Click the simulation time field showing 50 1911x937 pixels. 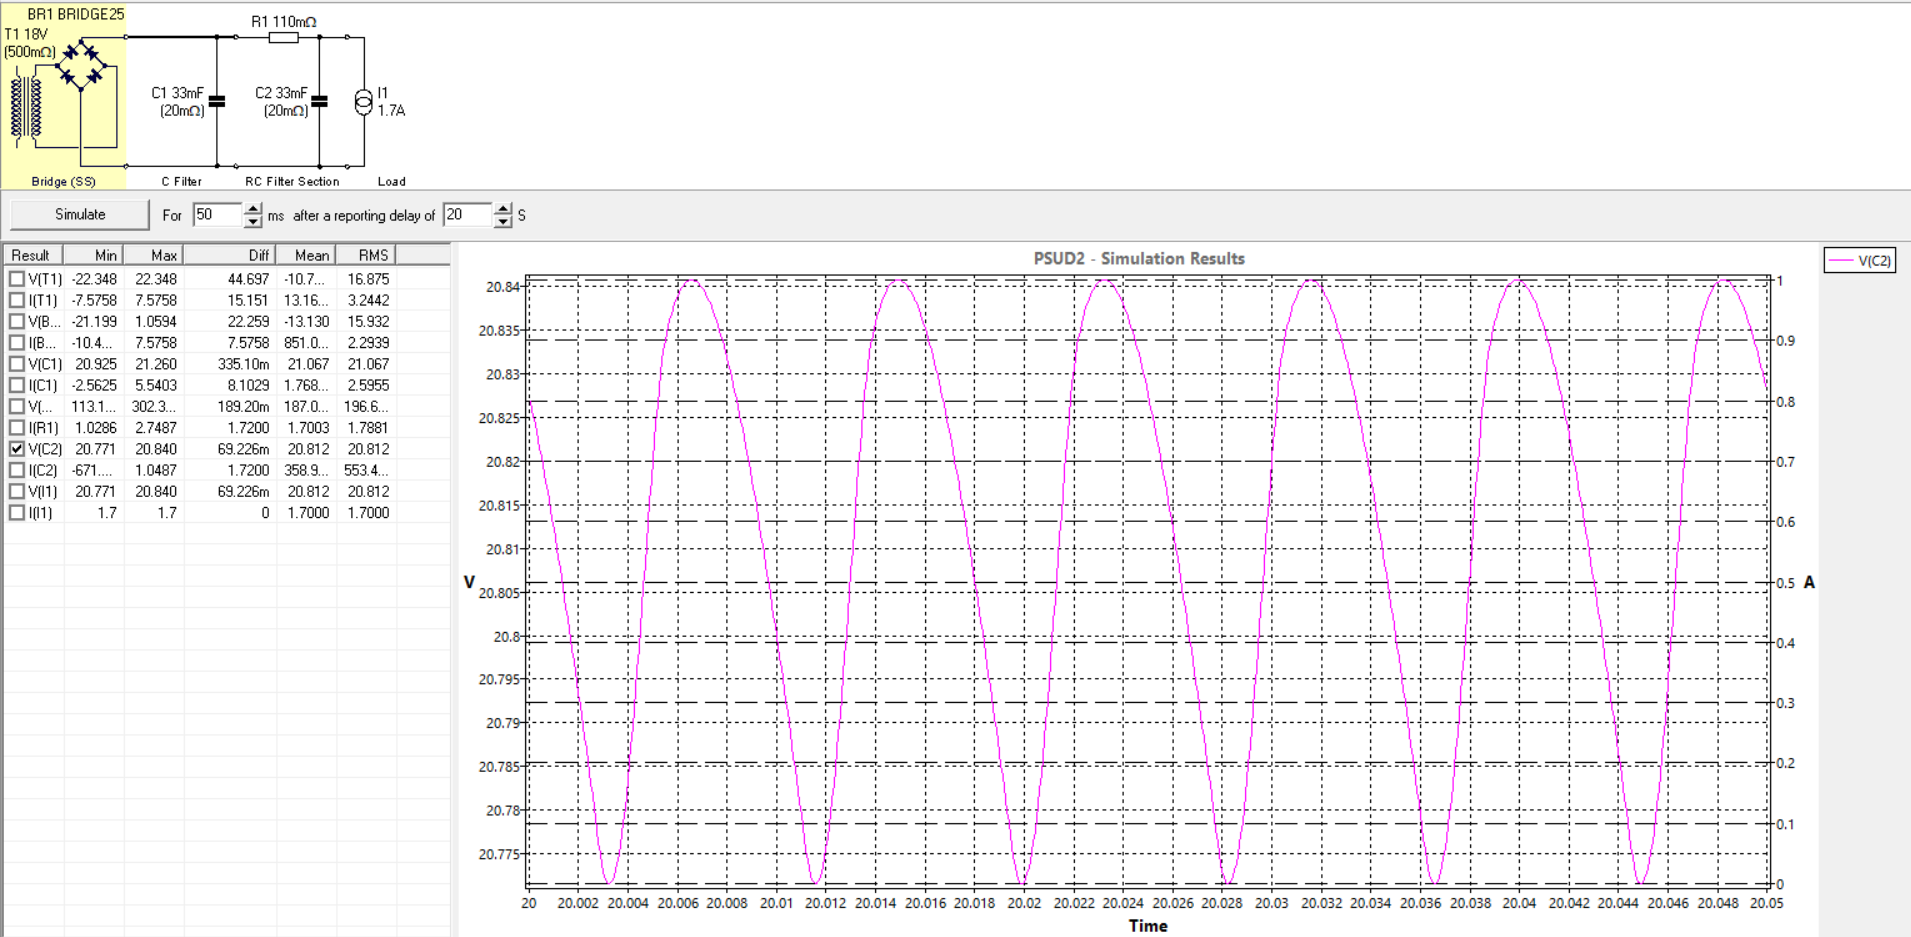218,215
